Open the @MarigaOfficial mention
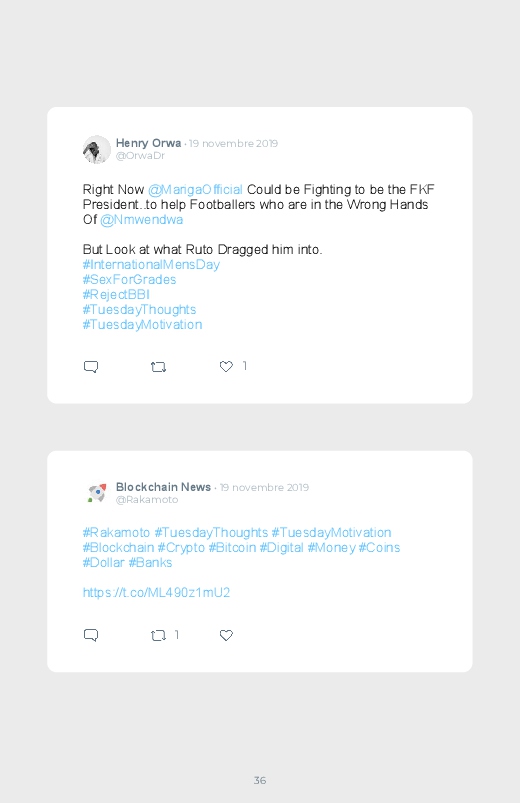The height and width of the screenshot is (803, 520). click(195, 189)
